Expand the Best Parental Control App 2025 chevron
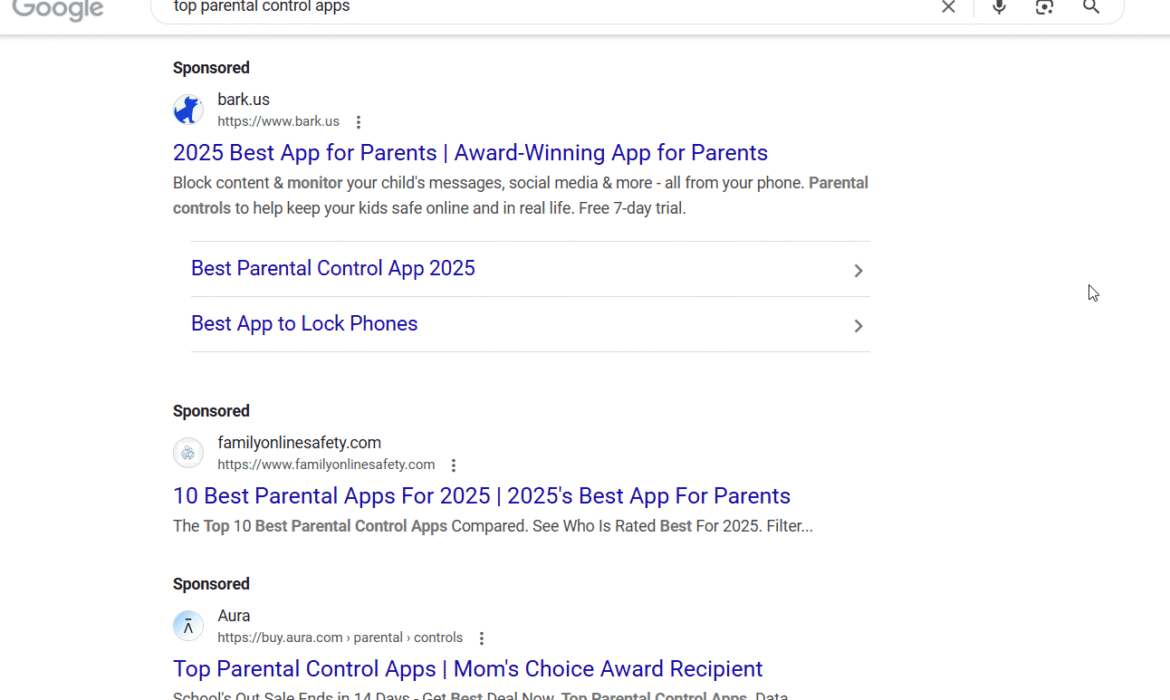1170x700 pixels. pos(858,270)
